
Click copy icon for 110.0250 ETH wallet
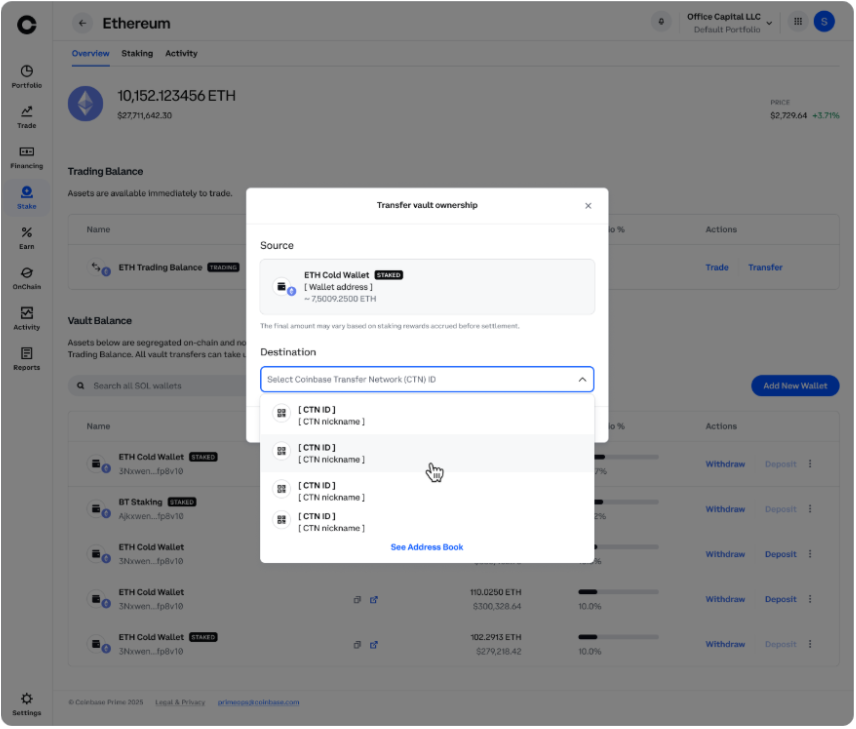[x=357, y=600]
